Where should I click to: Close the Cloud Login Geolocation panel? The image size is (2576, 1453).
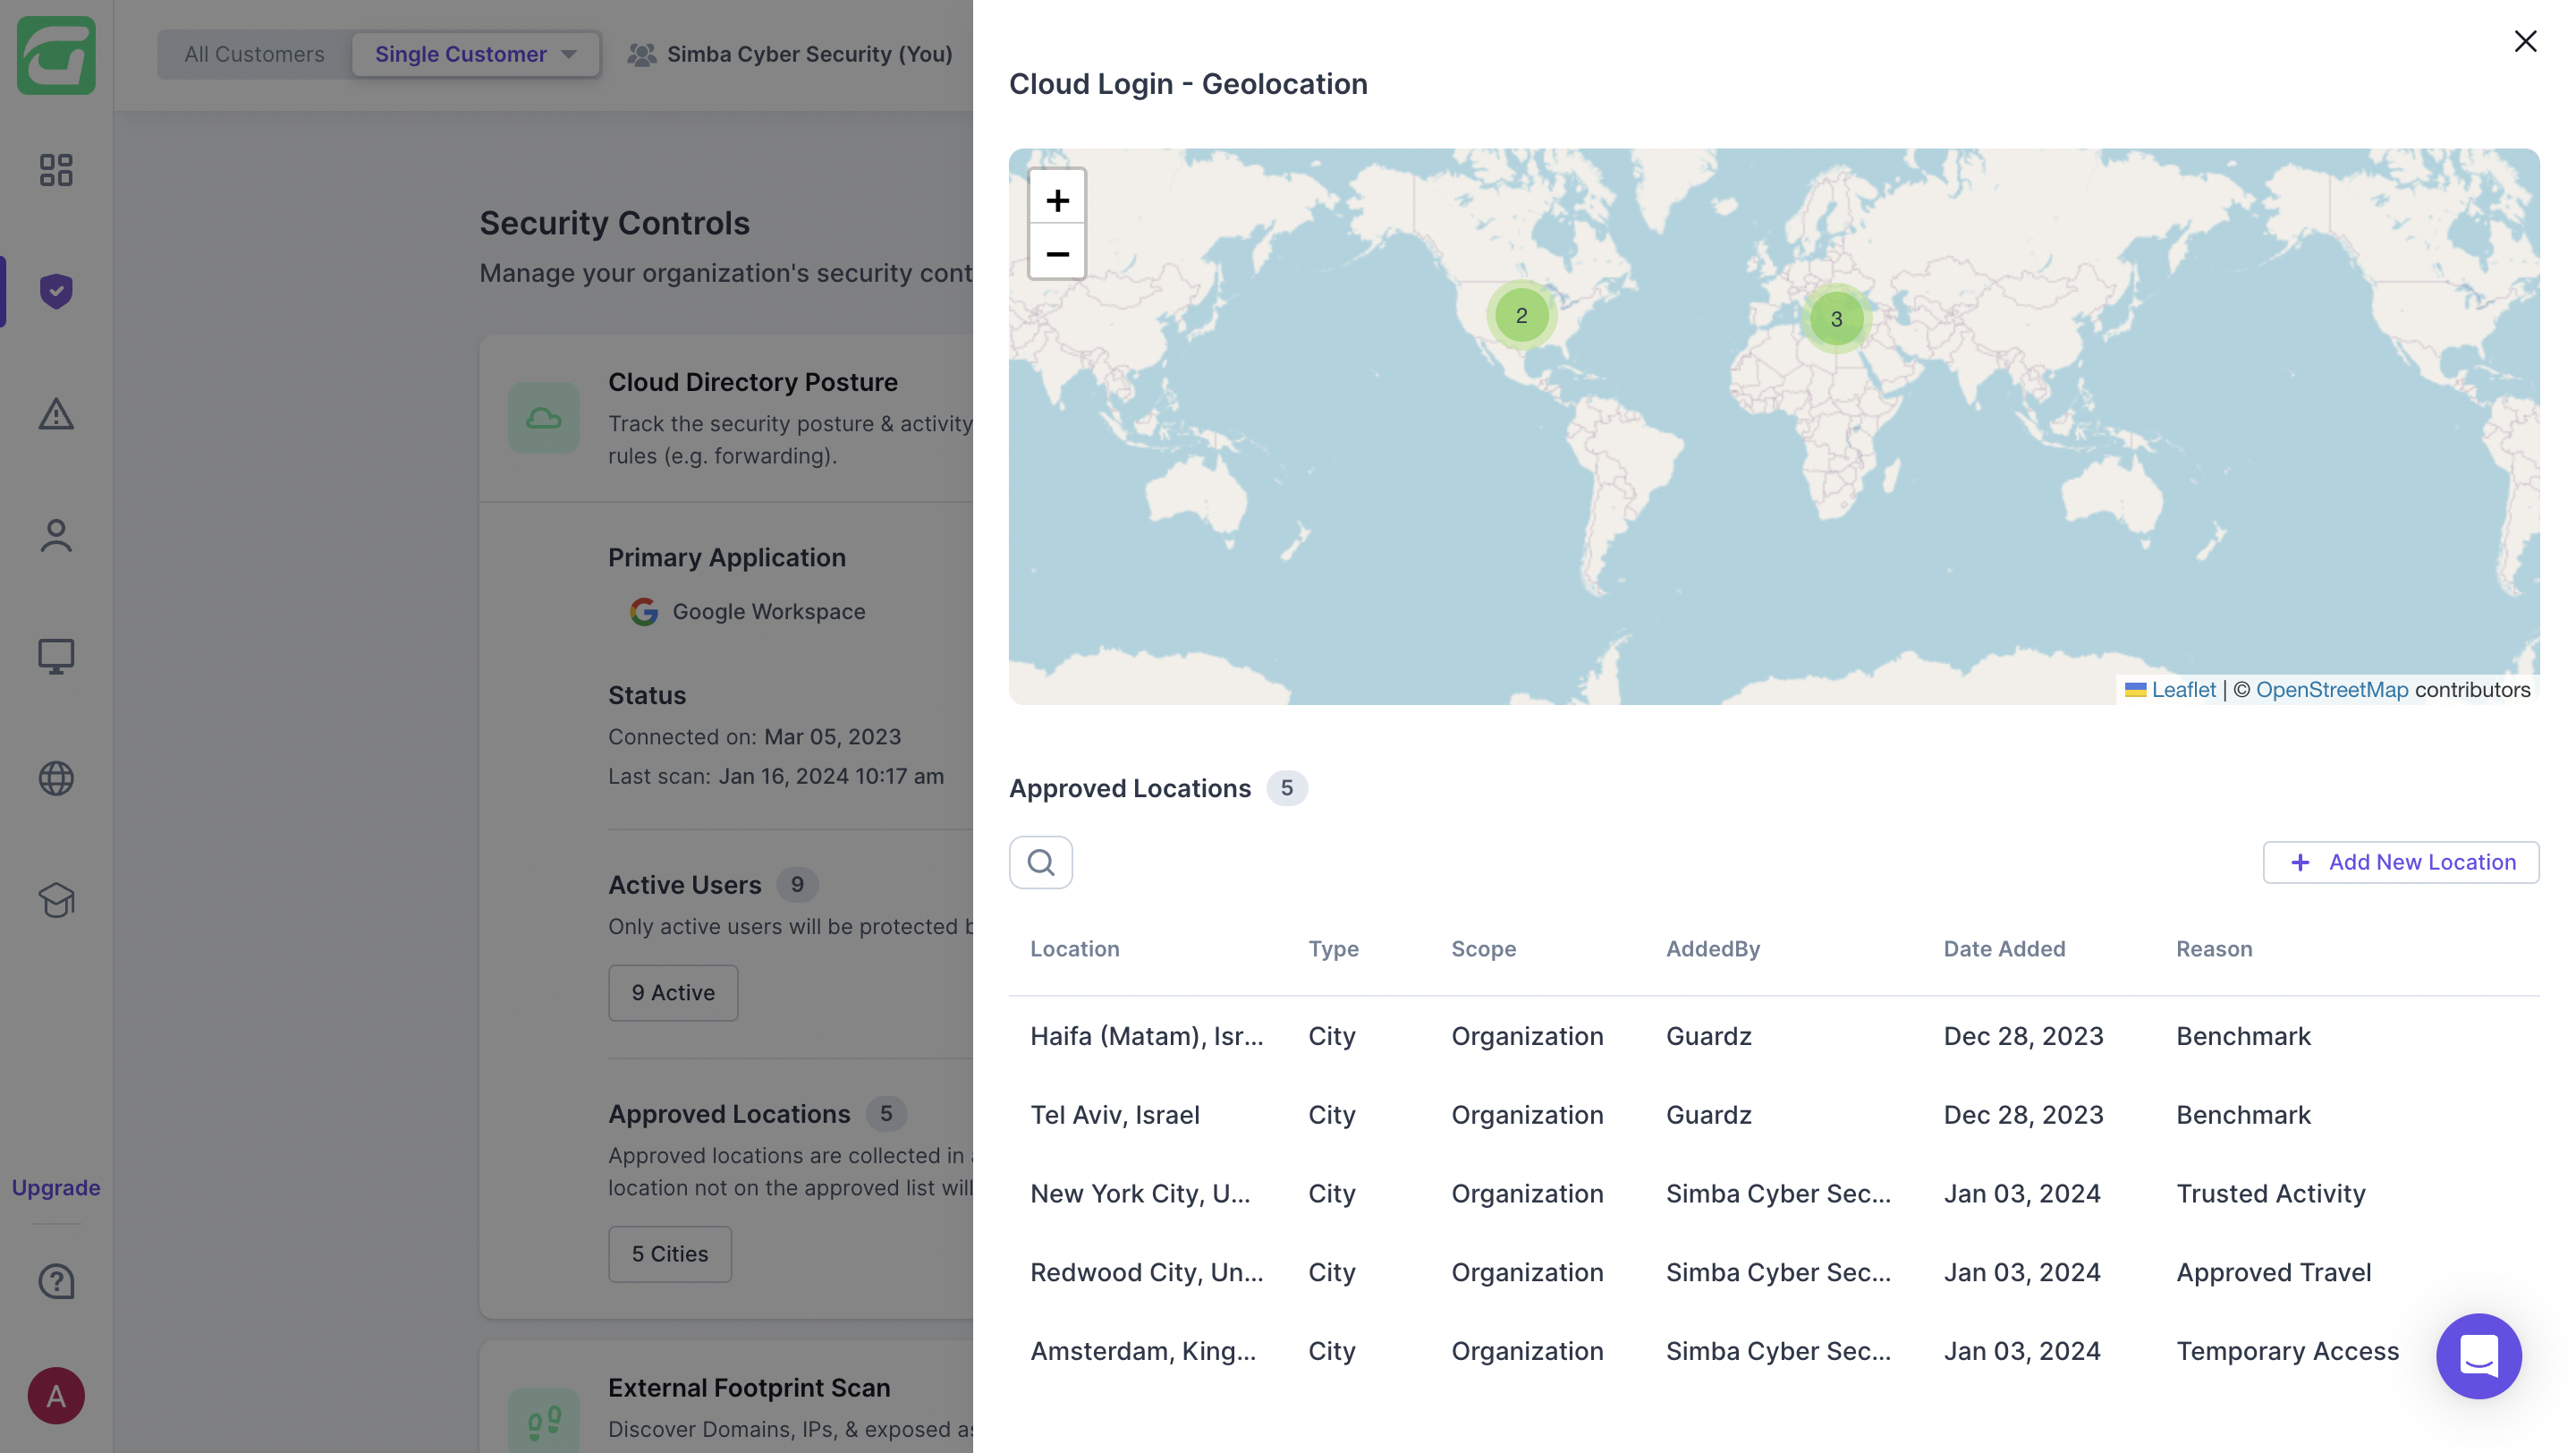coord(2525,41)
